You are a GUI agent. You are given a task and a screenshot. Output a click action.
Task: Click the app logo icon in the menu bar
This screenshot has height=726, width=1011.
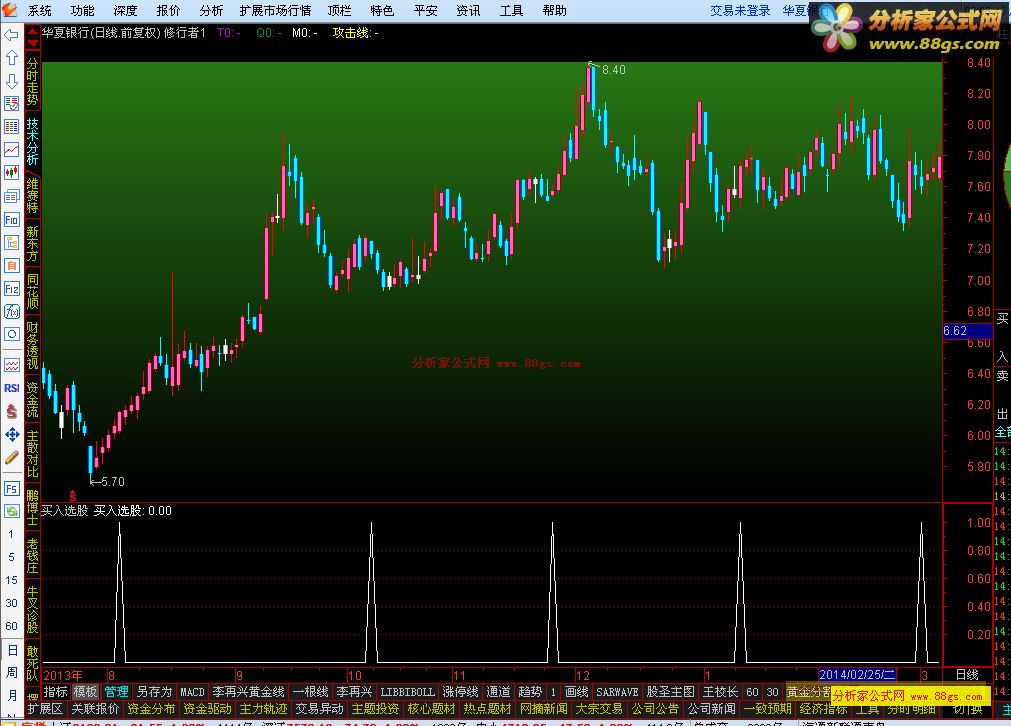coord(10,10)
